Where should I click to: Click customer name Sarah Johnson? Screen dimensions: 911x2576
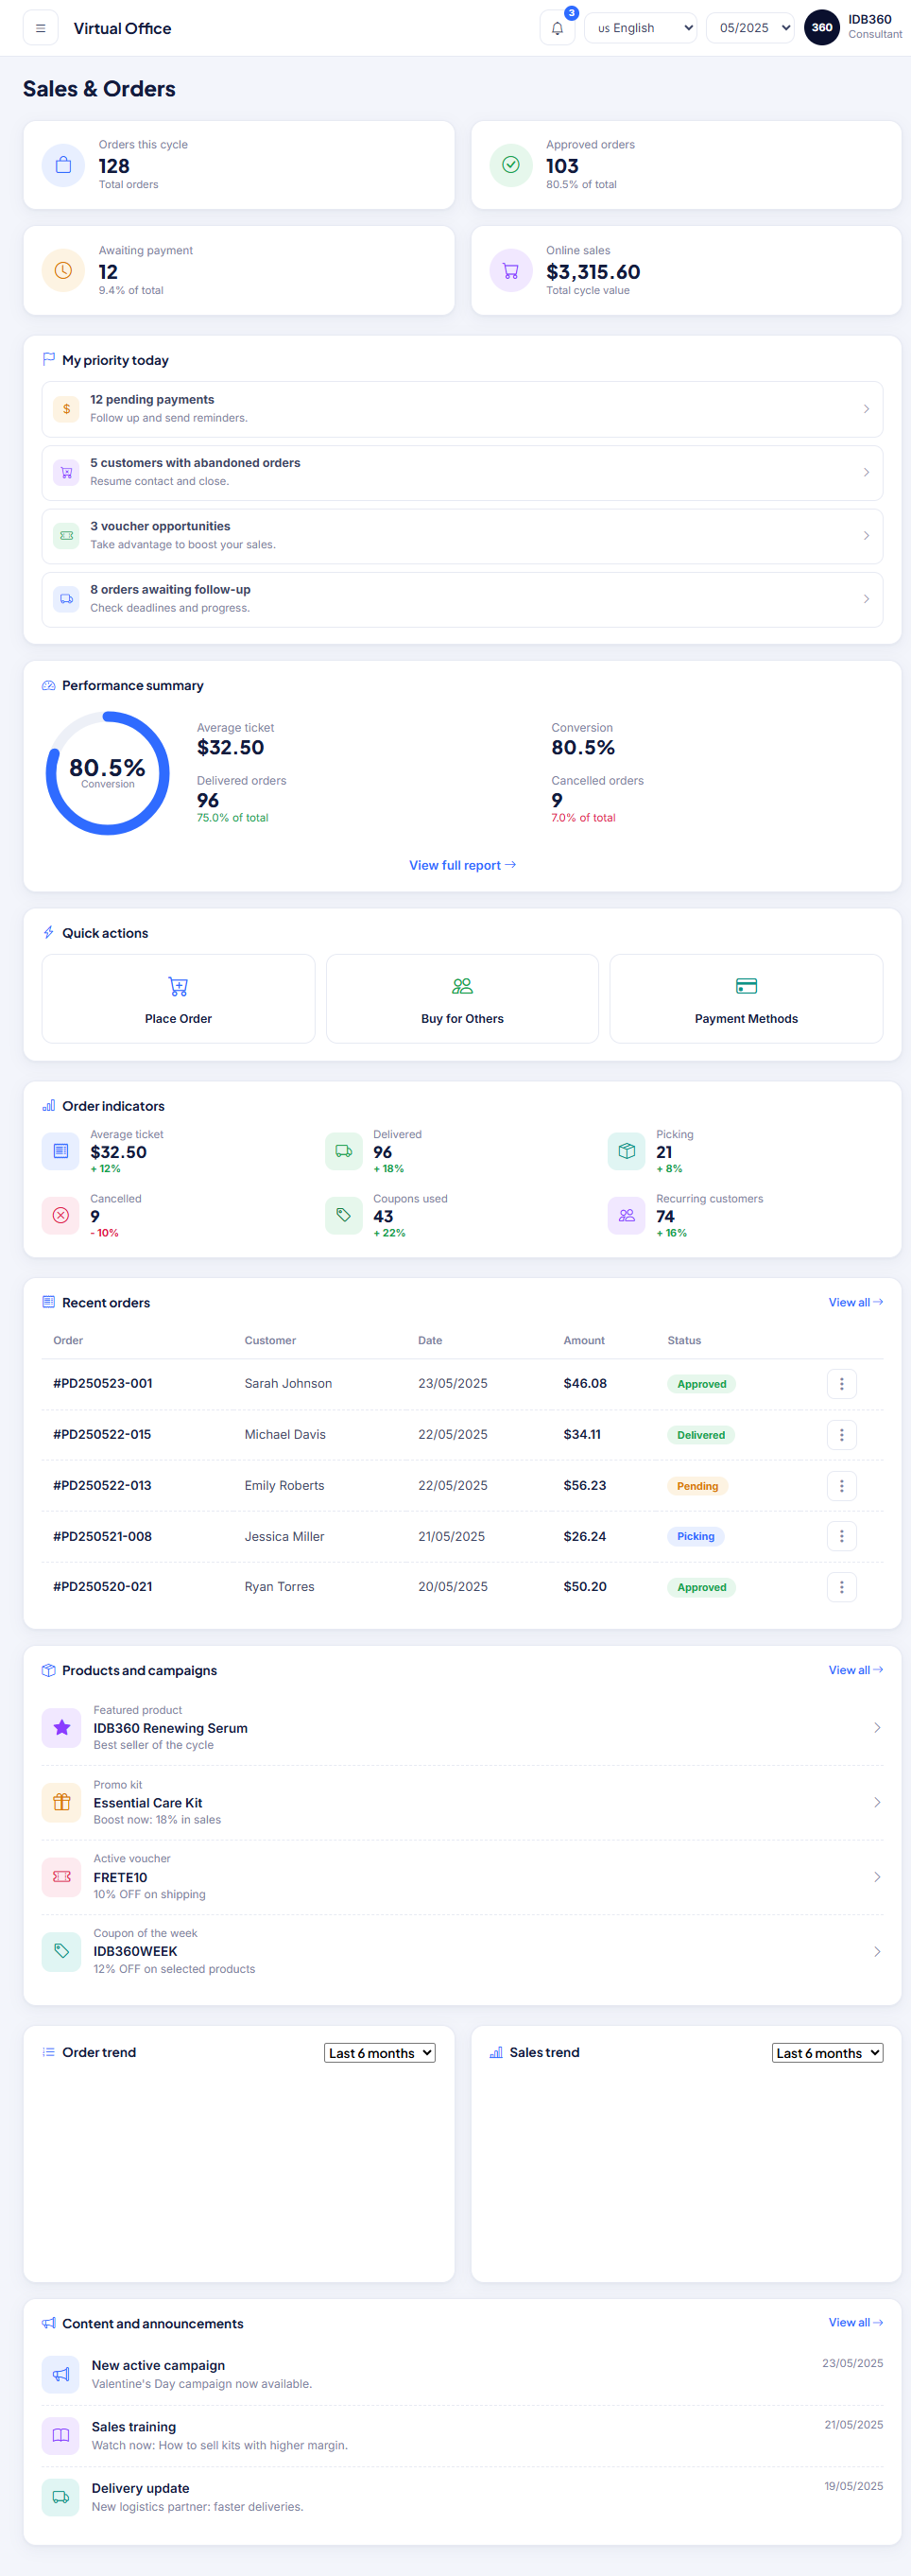tap(288, 1384)
